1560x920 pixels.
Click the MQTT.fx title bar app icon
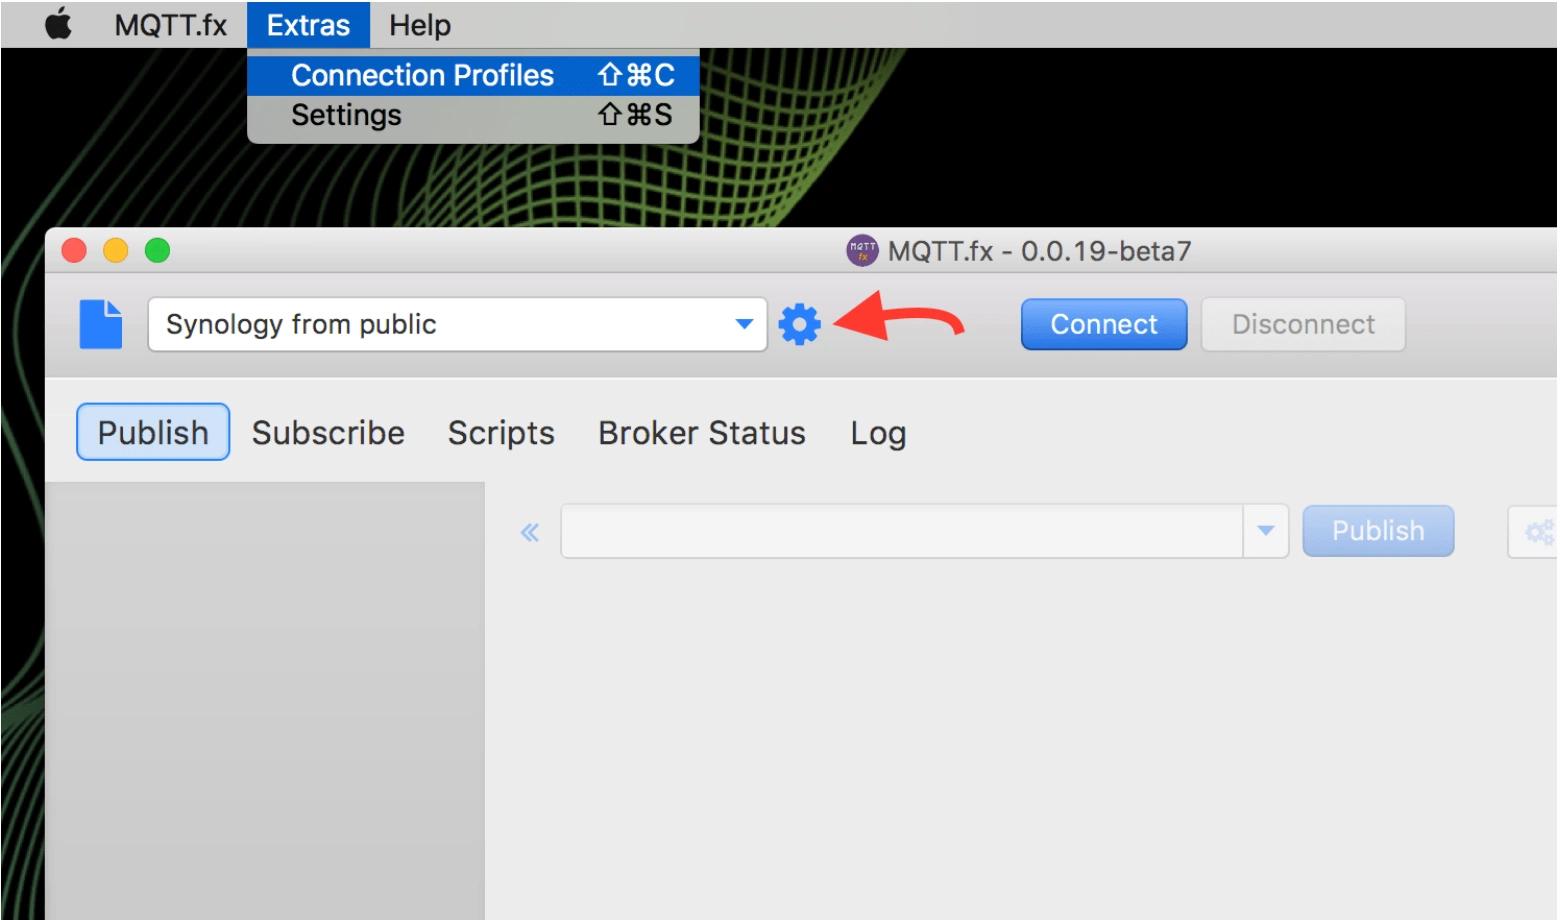tap(861, 251)
